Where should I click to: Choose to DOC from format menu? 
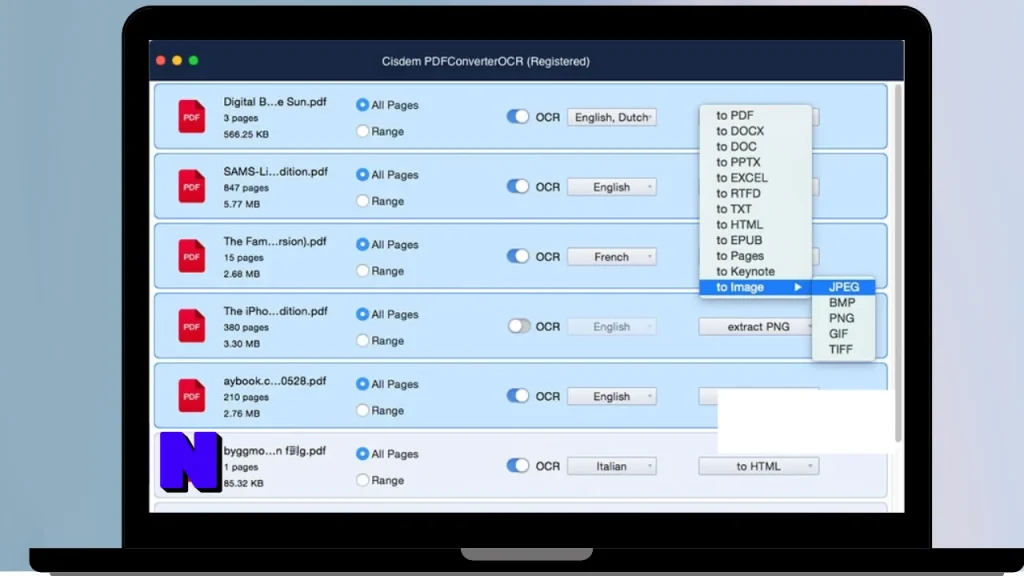tap(755, 147)
